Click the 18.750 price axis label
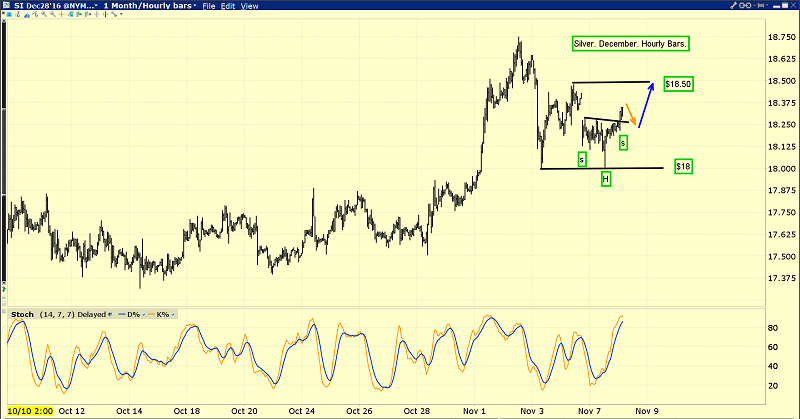The image size is (800, 419). pos(781,37)
